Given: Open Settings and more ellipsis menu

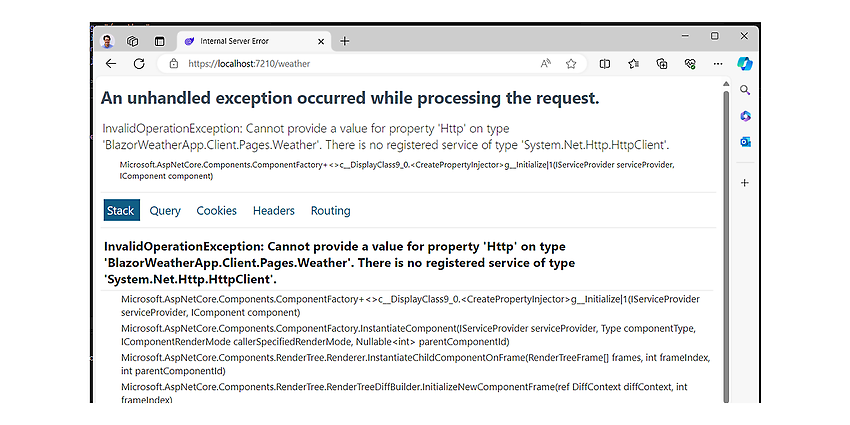Looking at the screenshot, I should coord(718,64).
